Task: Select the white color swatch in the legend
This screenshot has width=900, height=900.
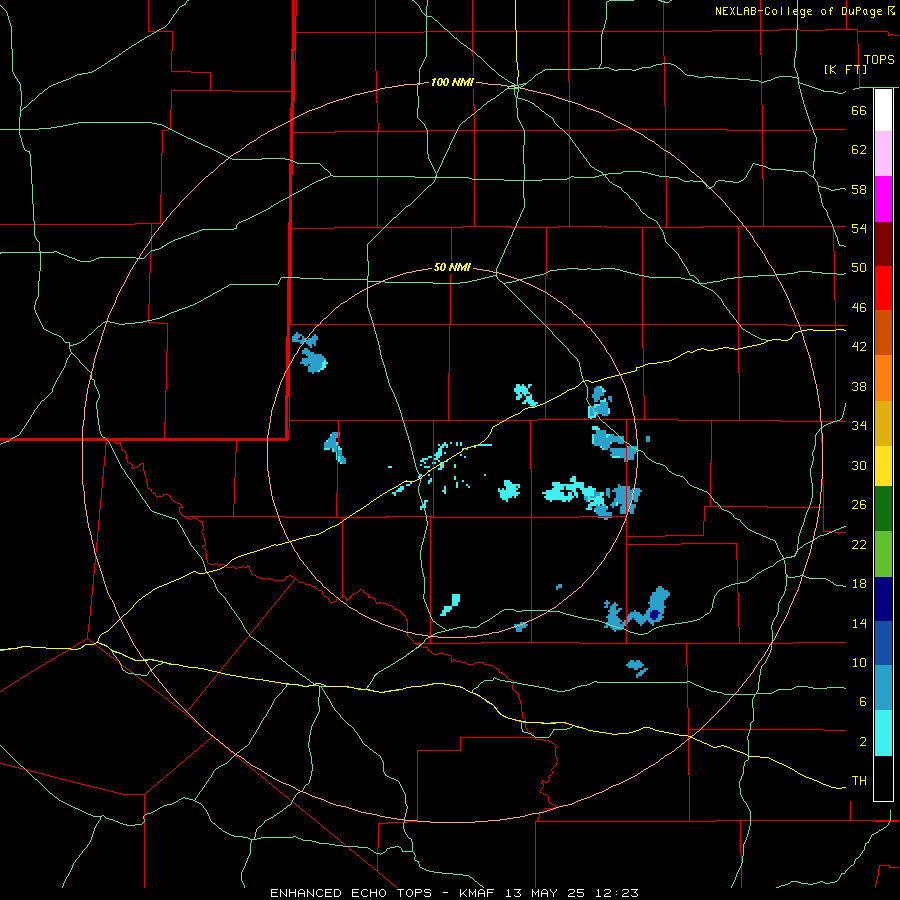Action: coord(883,110)
